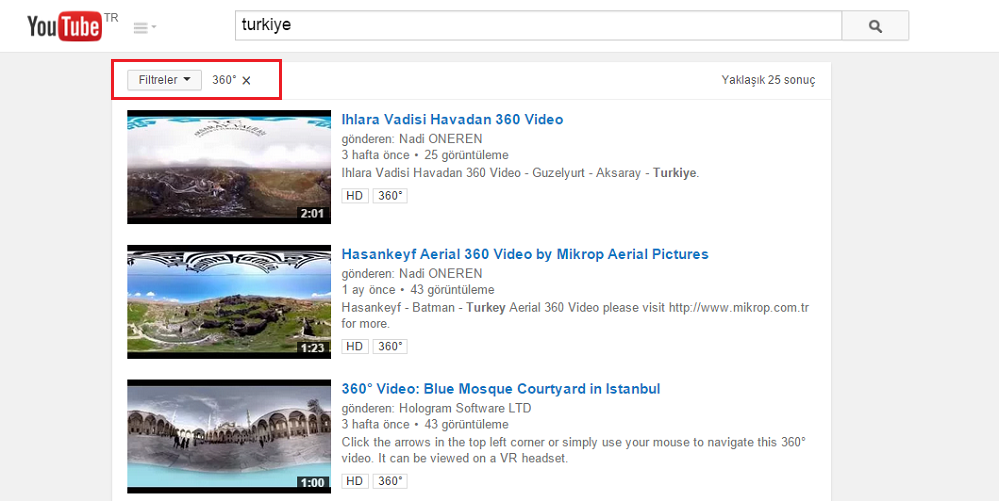Open Nadi ONEREN channel on first result
Screen dimensions: 999x501
pyautogui.click(x=441, y=139)
